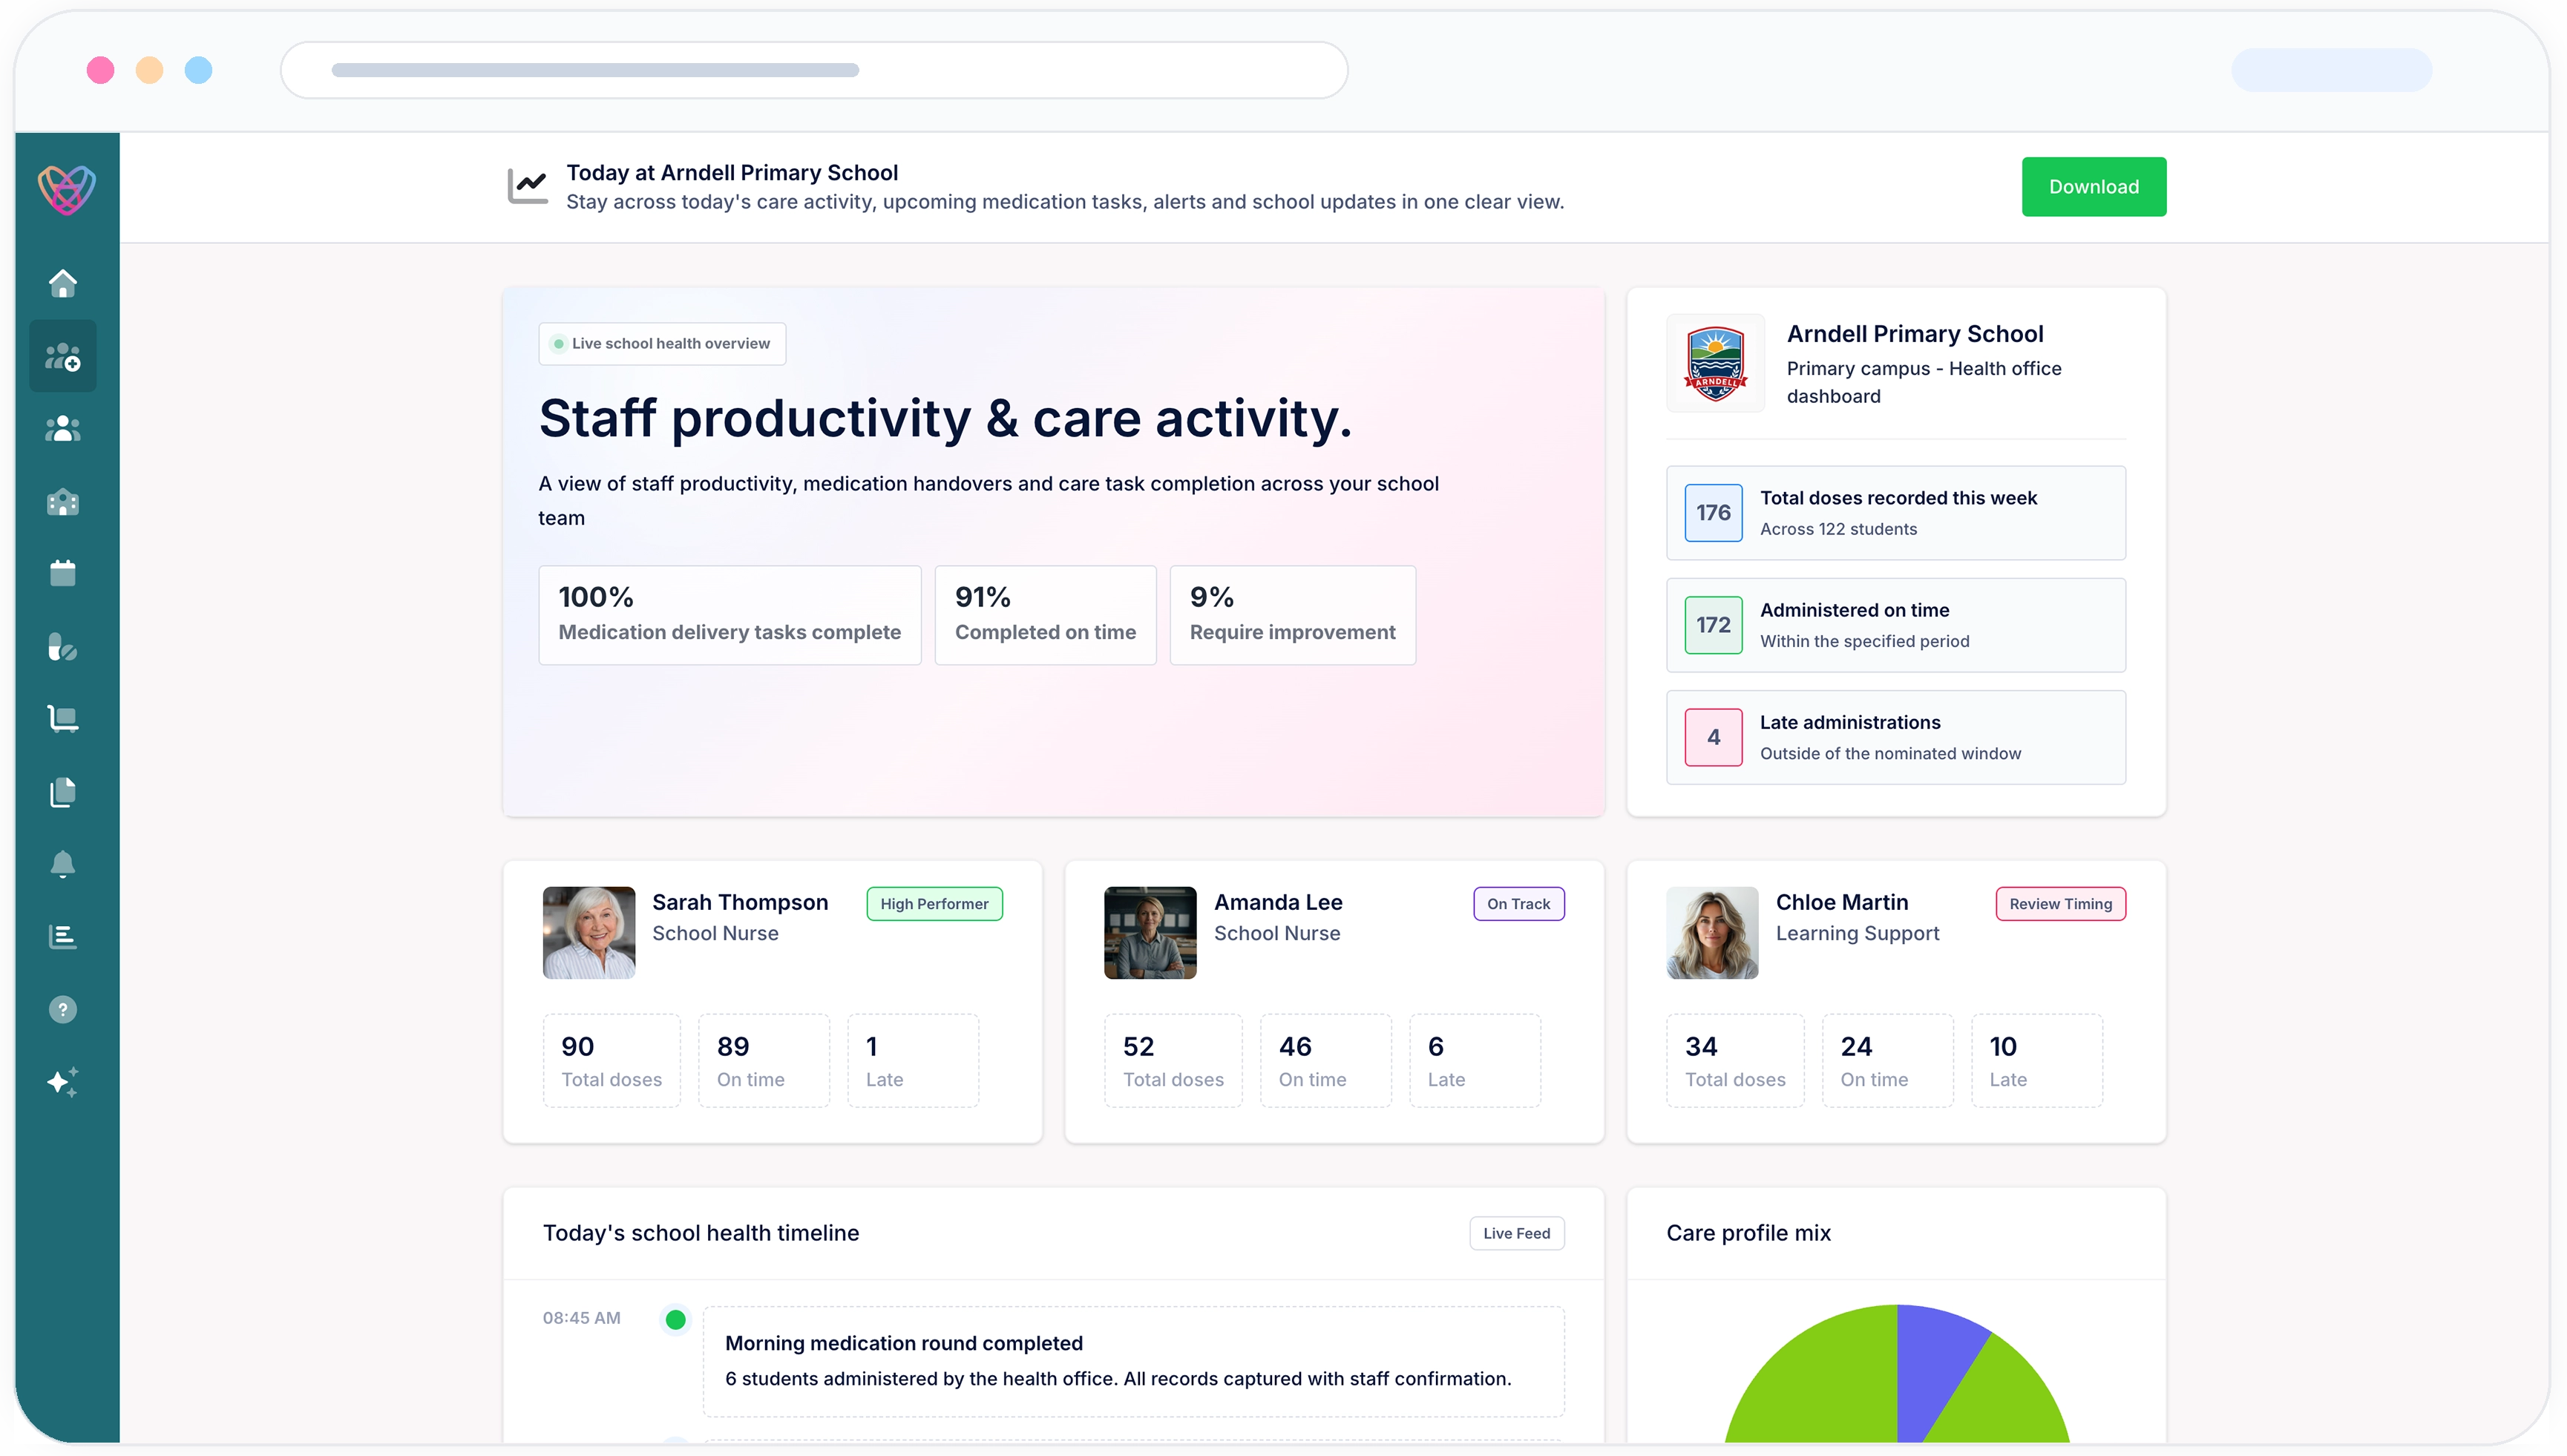The image size is (2567, 1456).
Task: Click Sarah Thompson's 90 Total doses
Action: (612, 1061)
